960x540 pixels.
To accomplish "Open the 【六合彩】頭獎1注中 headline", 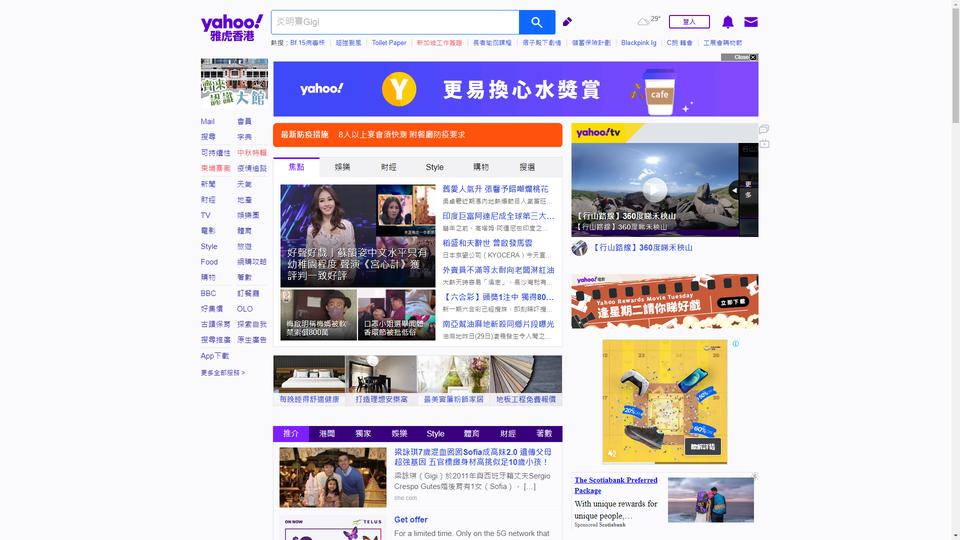I will 498,297.
